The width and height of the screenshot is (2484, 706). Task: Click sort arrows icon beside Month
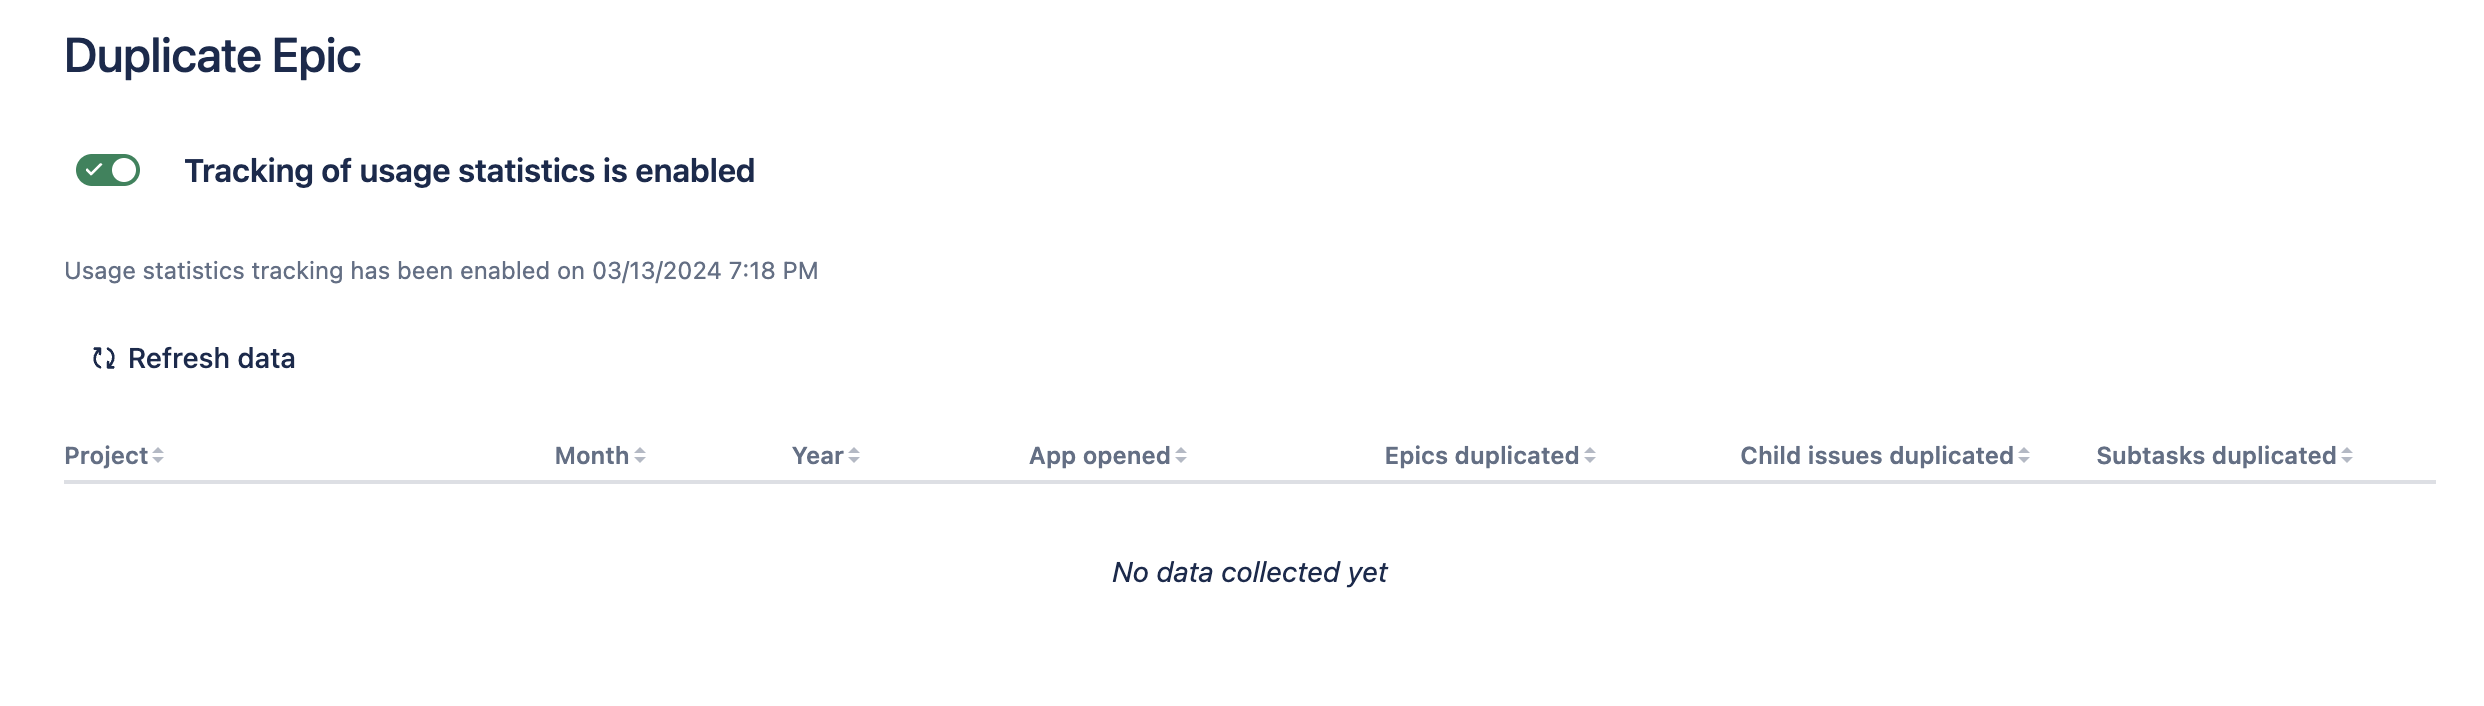[640, 456]
